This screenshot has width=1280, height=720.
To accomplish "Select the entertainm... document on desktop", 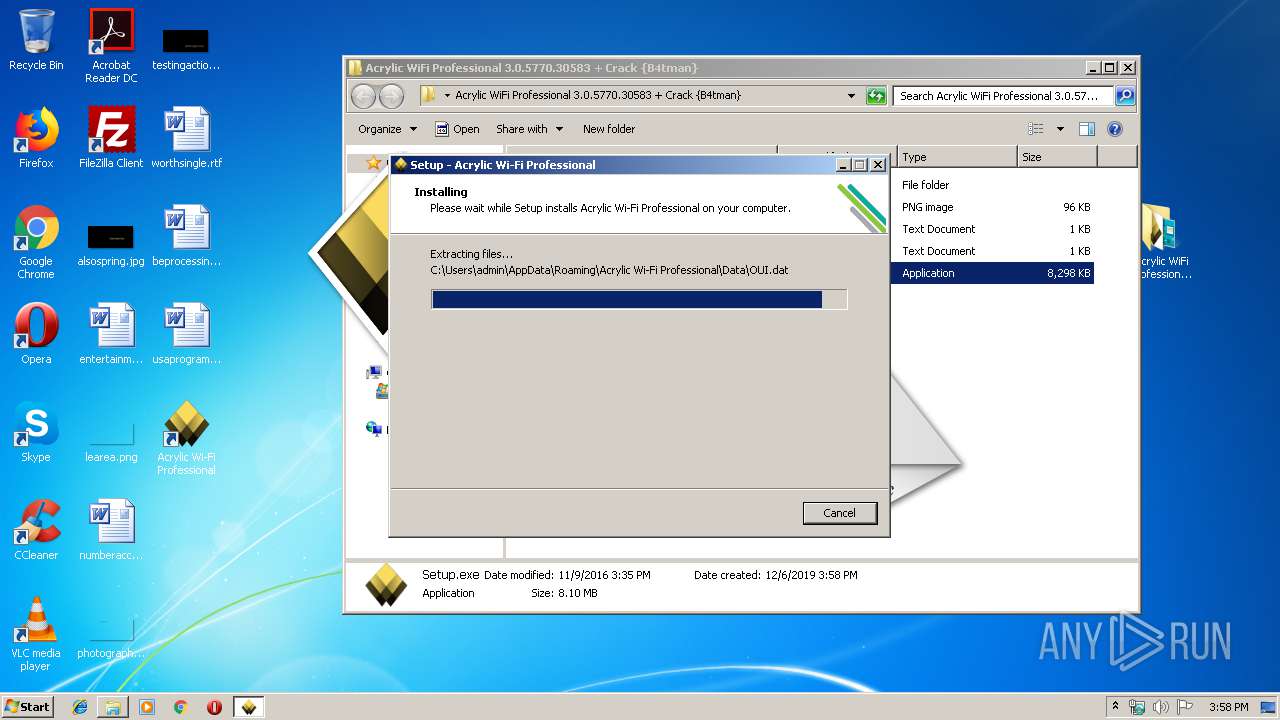I will pyautogui.click(x=111, y=334).
